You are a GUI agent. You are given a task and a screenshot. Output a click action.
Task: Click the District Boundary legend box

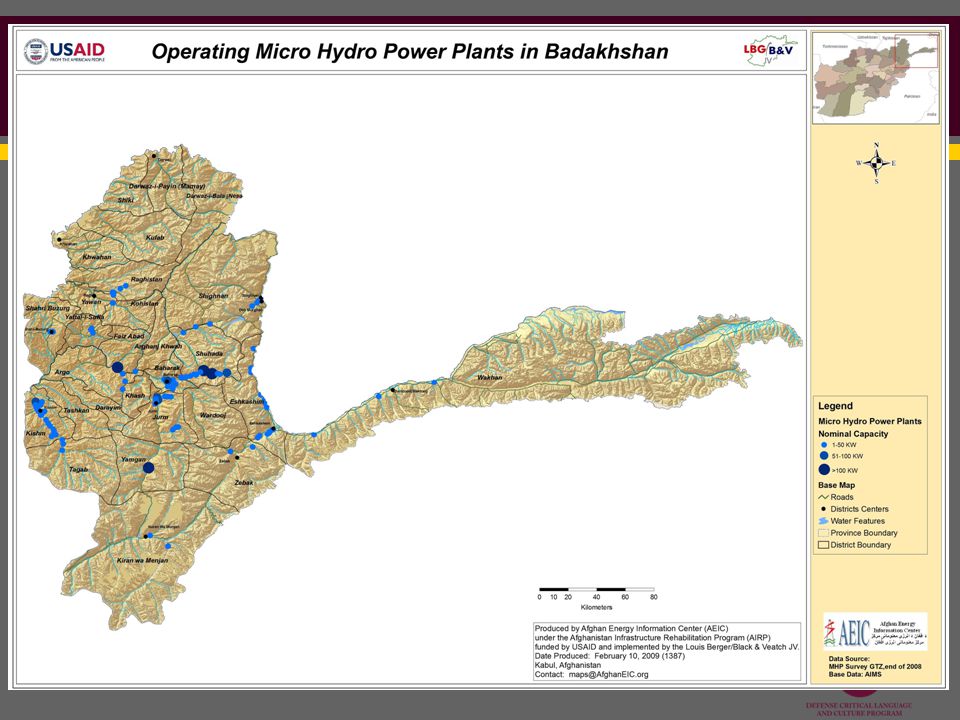tap(823, 545)
